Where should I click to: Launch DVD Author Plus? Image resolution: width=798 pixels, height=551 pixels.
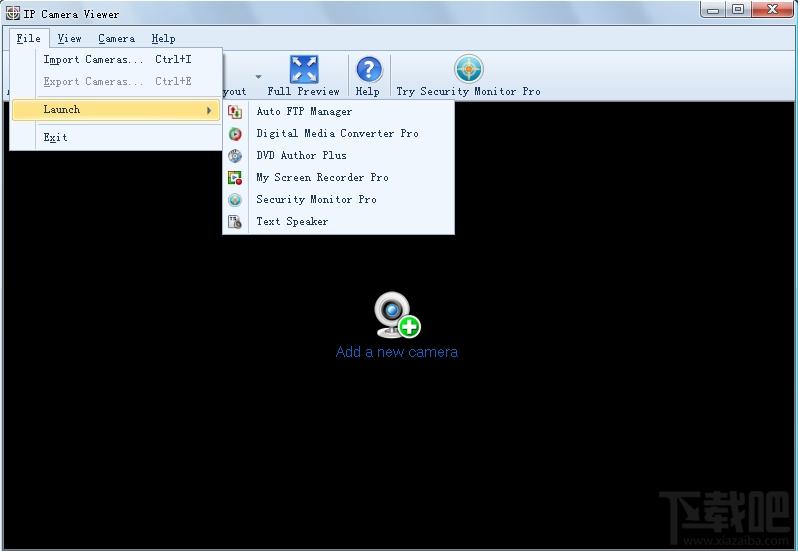click(339, 156)
